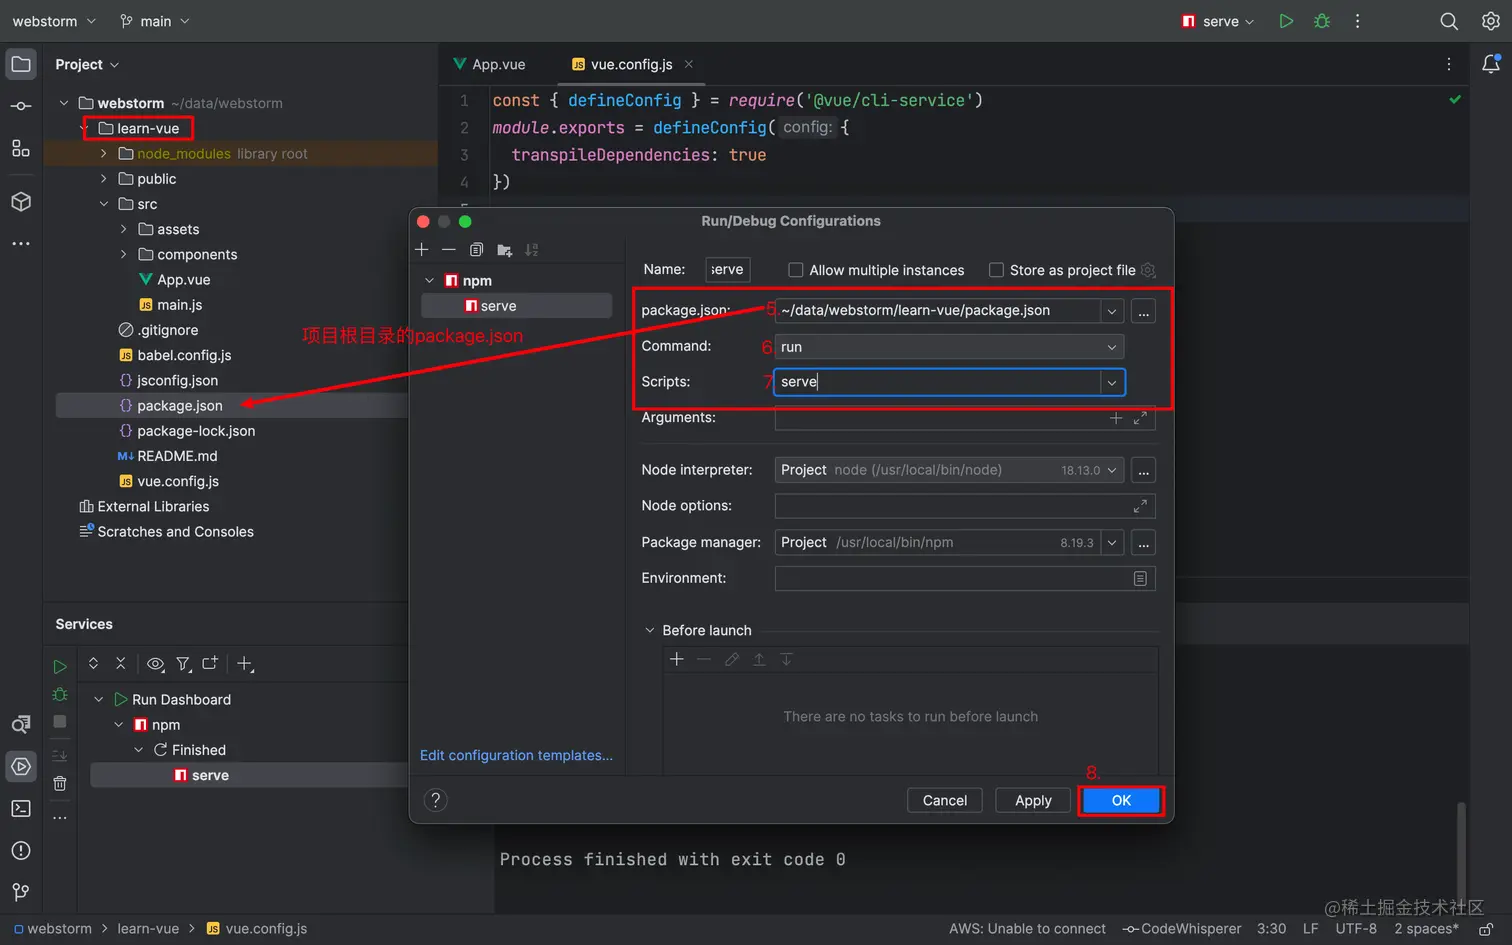Edit environment variables list icon
The width and height of the screenshot is (1512, 945).
[x=1140, y=579]
